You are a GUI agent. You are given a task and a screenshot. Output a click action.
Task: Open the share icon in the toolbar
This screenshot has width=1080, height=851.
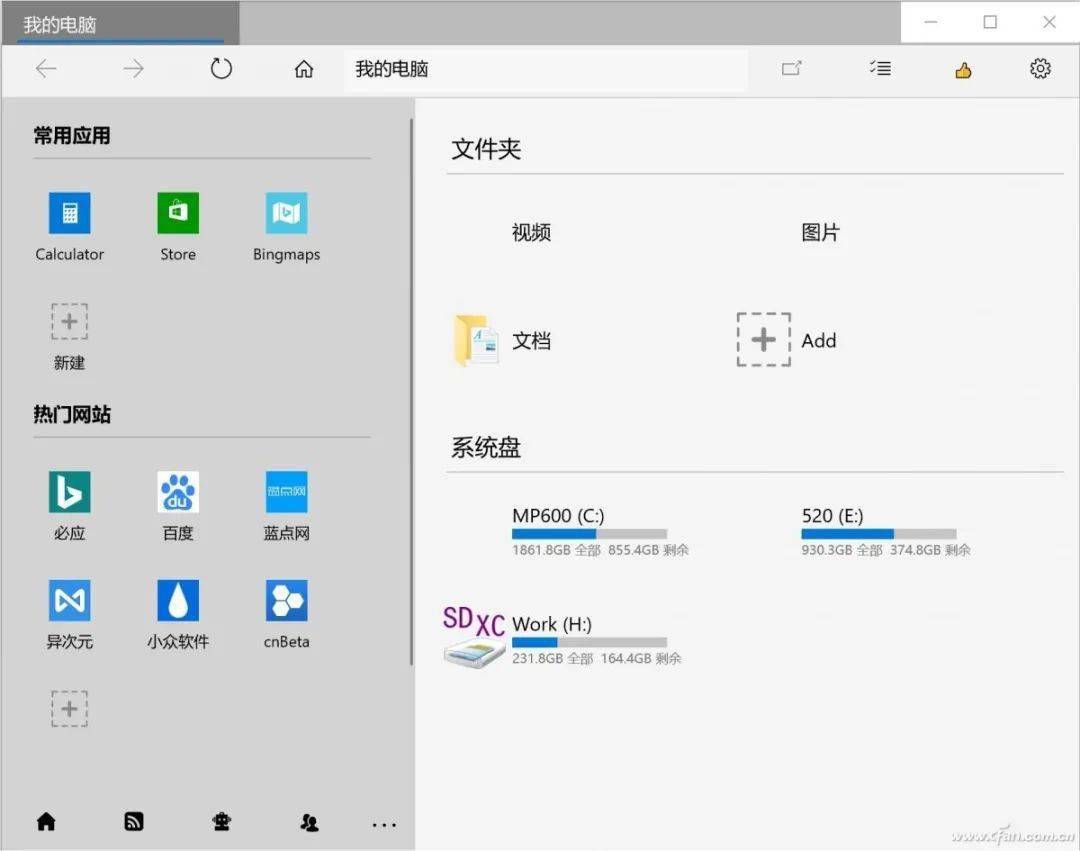click(x=791, y=68)
